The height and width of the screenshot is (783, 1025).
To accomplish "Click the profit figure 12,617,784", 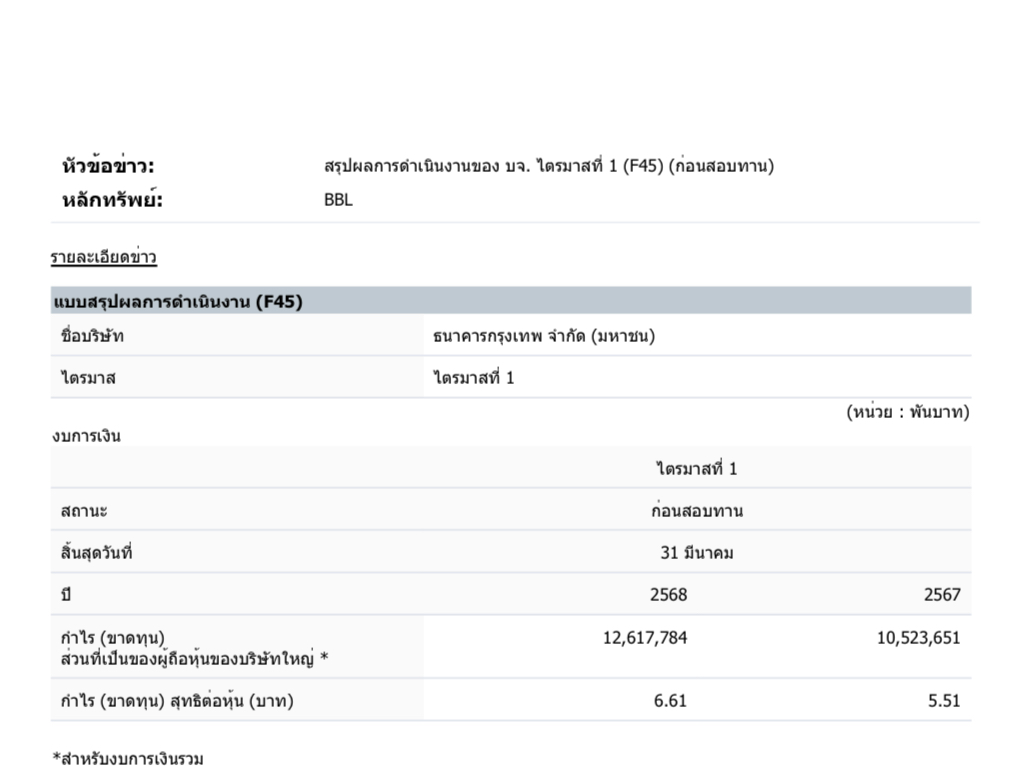I will [645, 639].
